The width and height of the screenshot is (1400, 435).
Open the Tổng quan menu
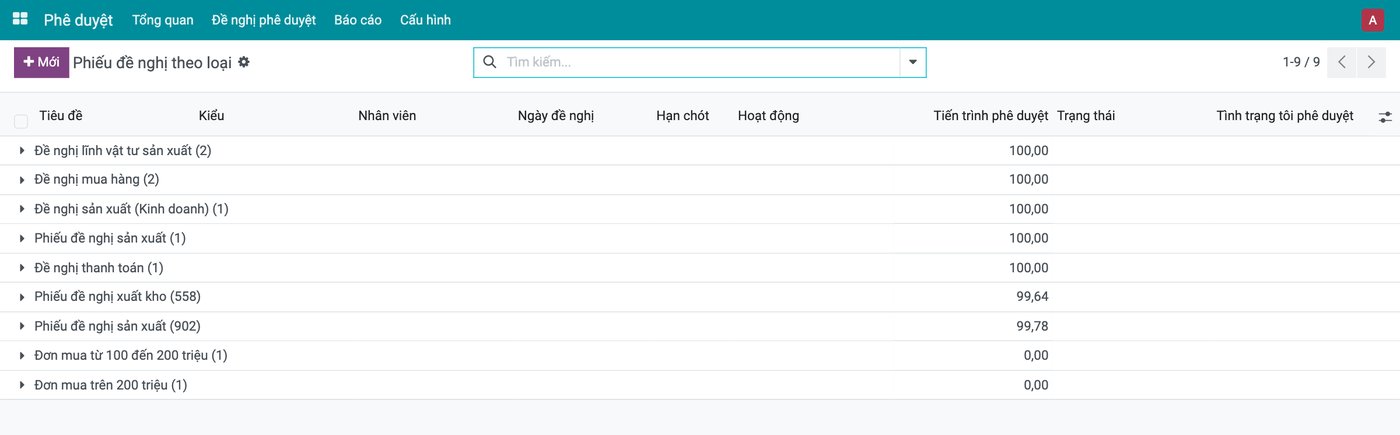pyautogui.click(x=163, y=20)
